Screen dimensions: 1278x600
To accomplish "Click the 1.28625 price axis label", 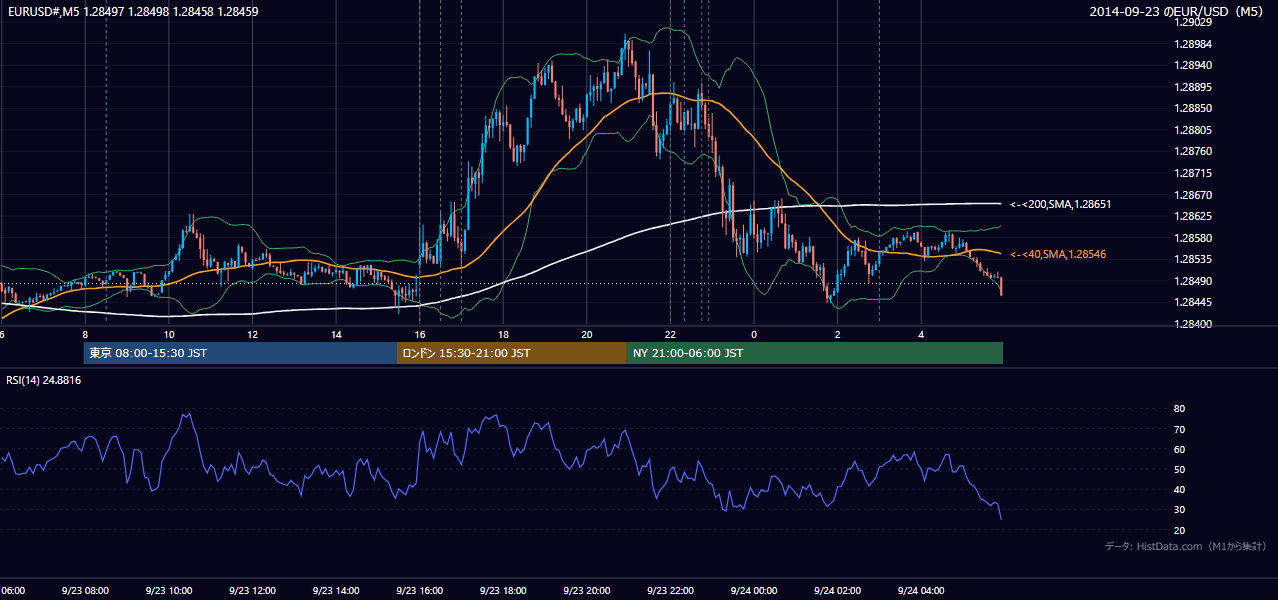I will coord(1194,216).
